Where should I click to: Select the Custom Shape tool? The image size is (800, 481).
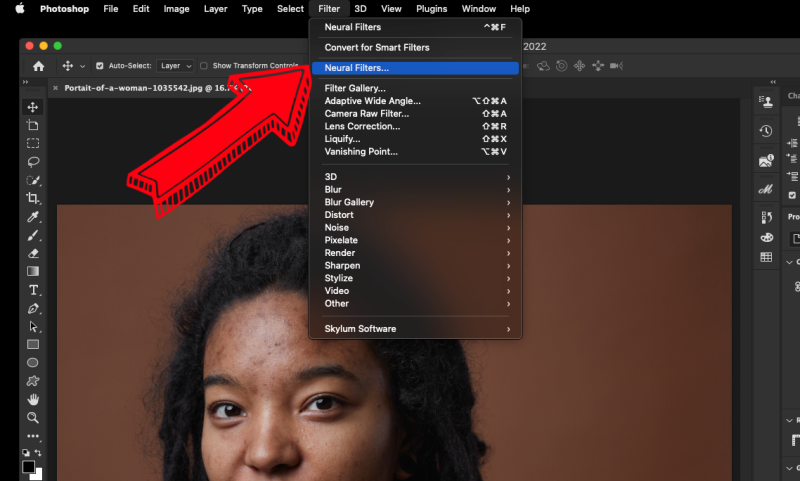33,381
